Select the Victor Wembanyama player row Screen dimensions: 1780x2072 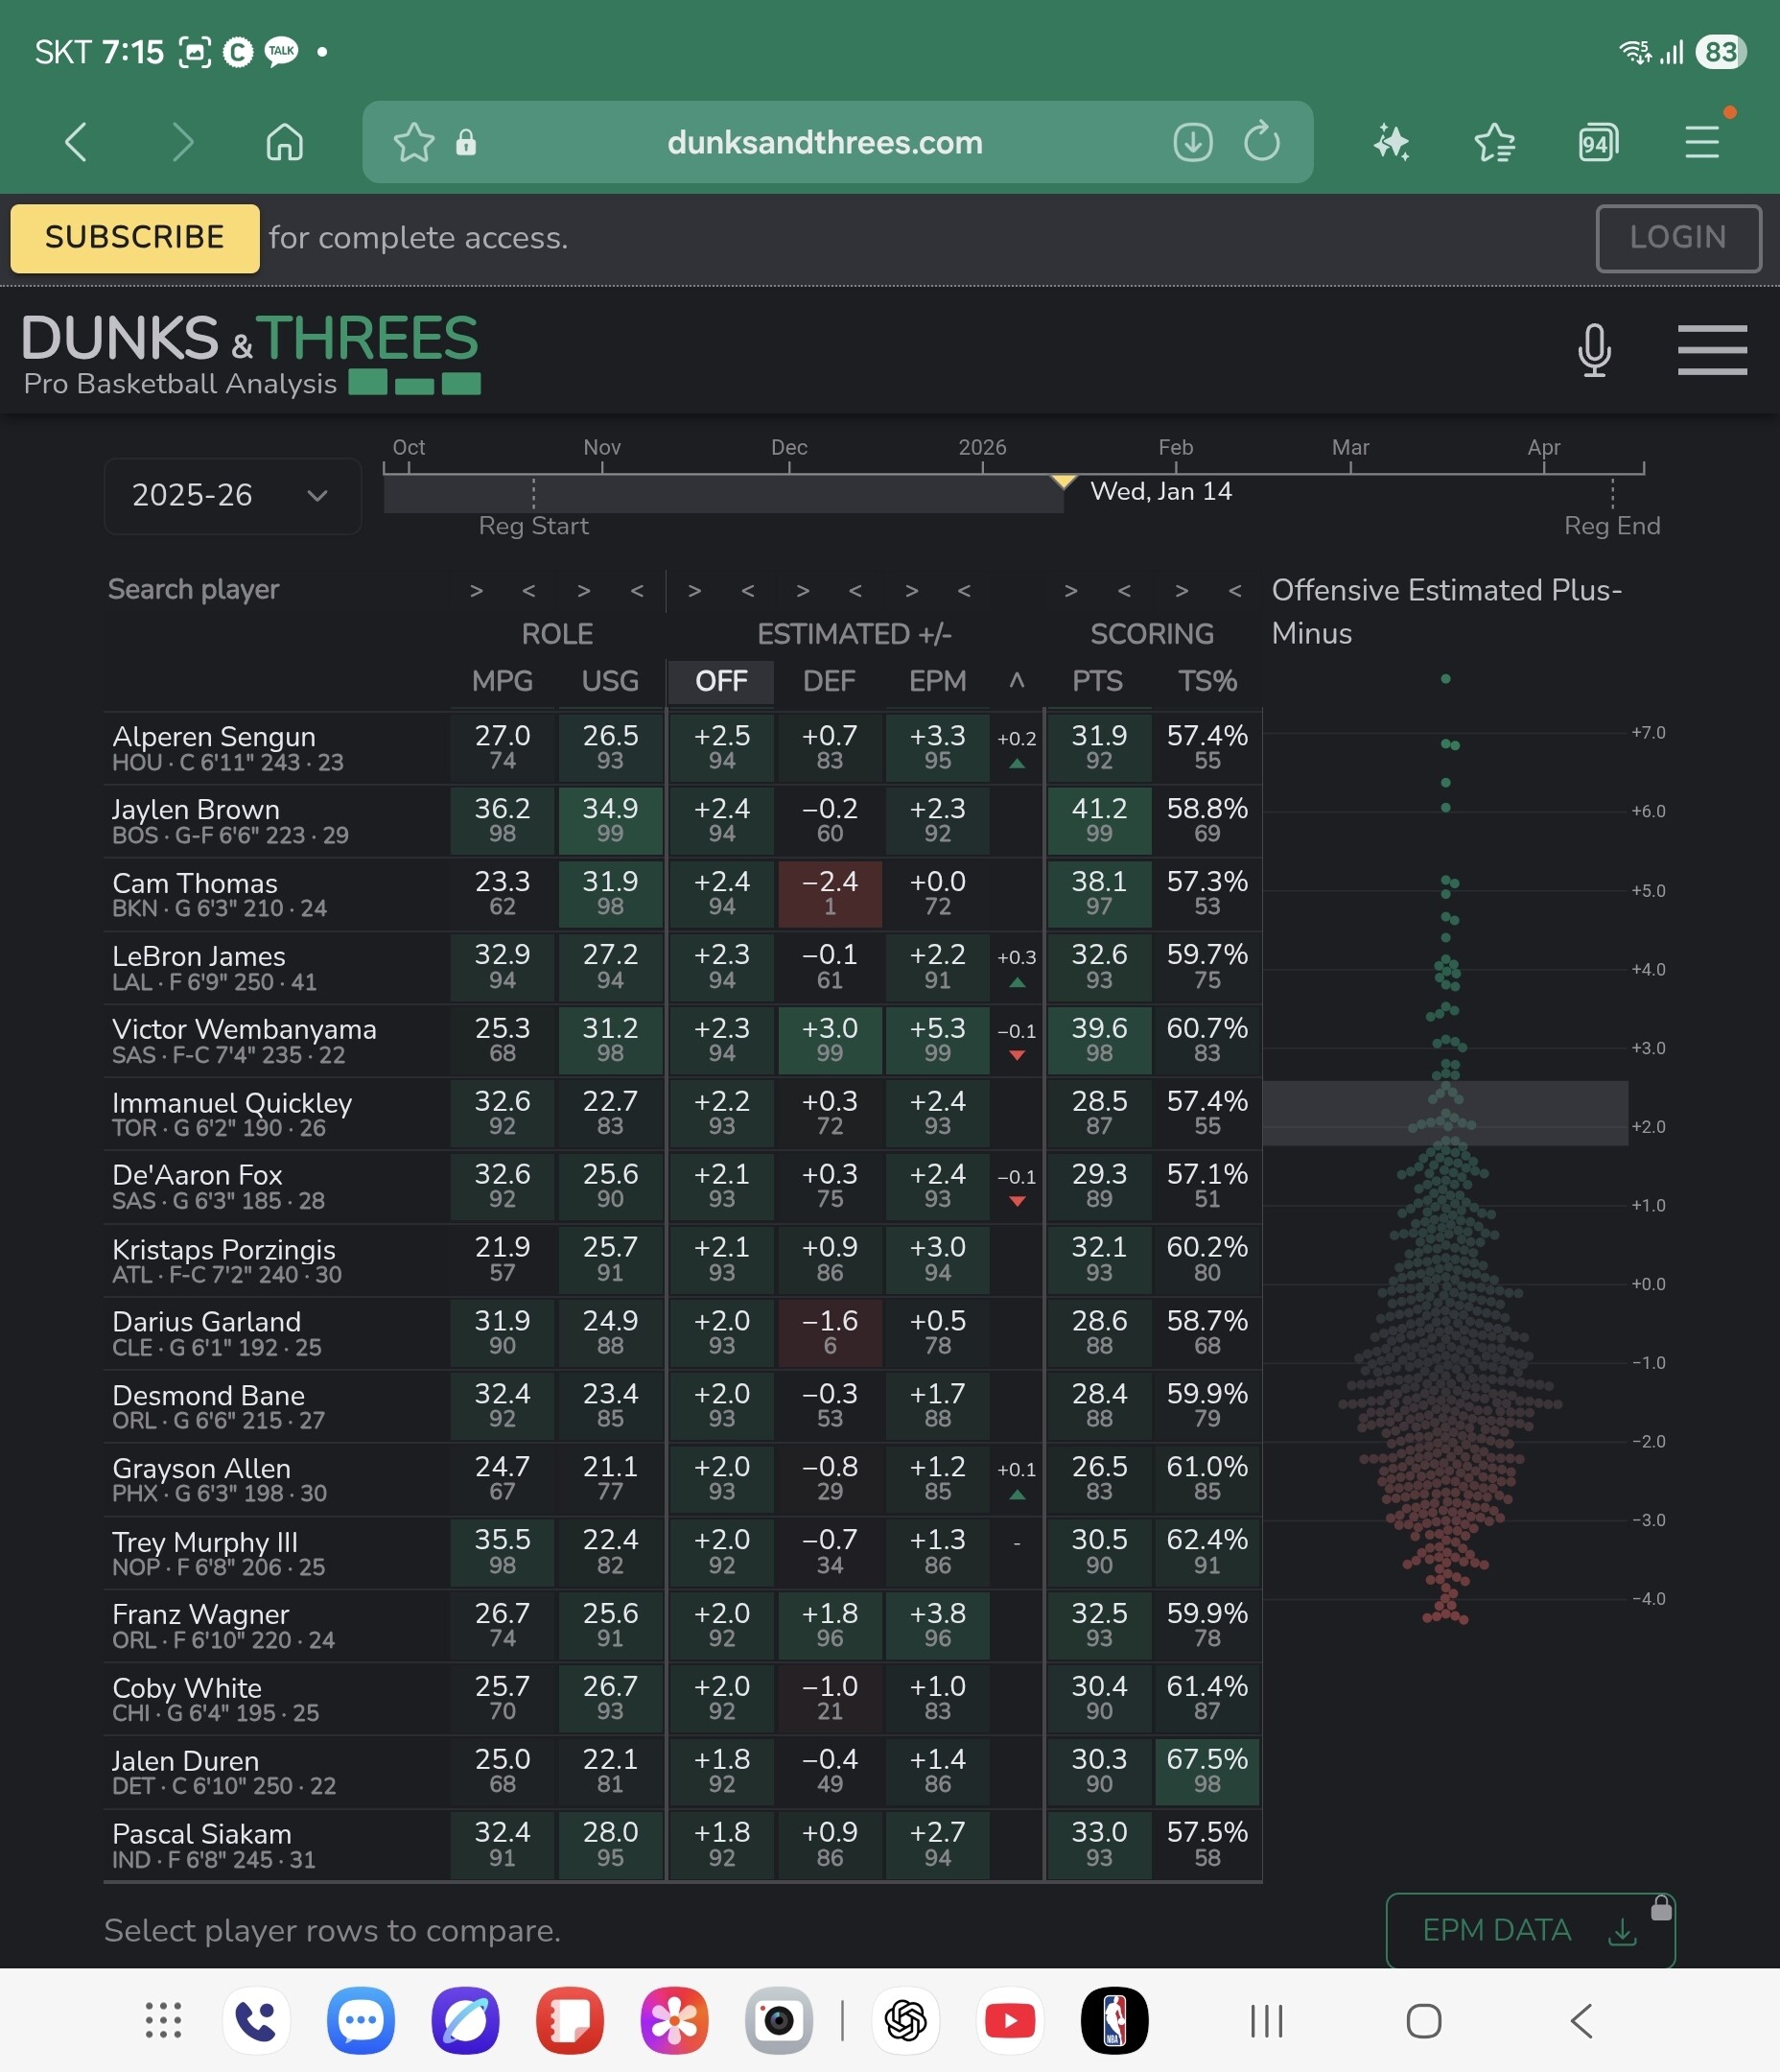click(x=683, y=1040)
